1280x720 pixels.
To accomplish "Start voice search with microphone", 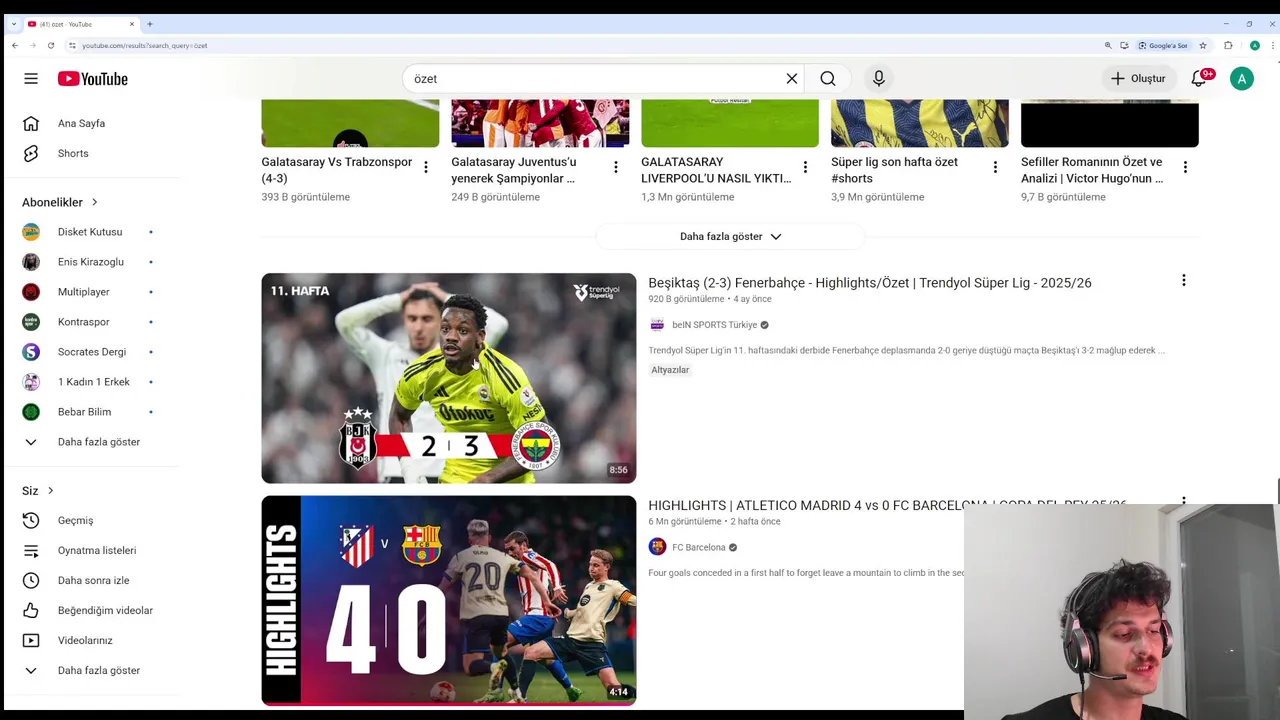I will click(879, 78).
